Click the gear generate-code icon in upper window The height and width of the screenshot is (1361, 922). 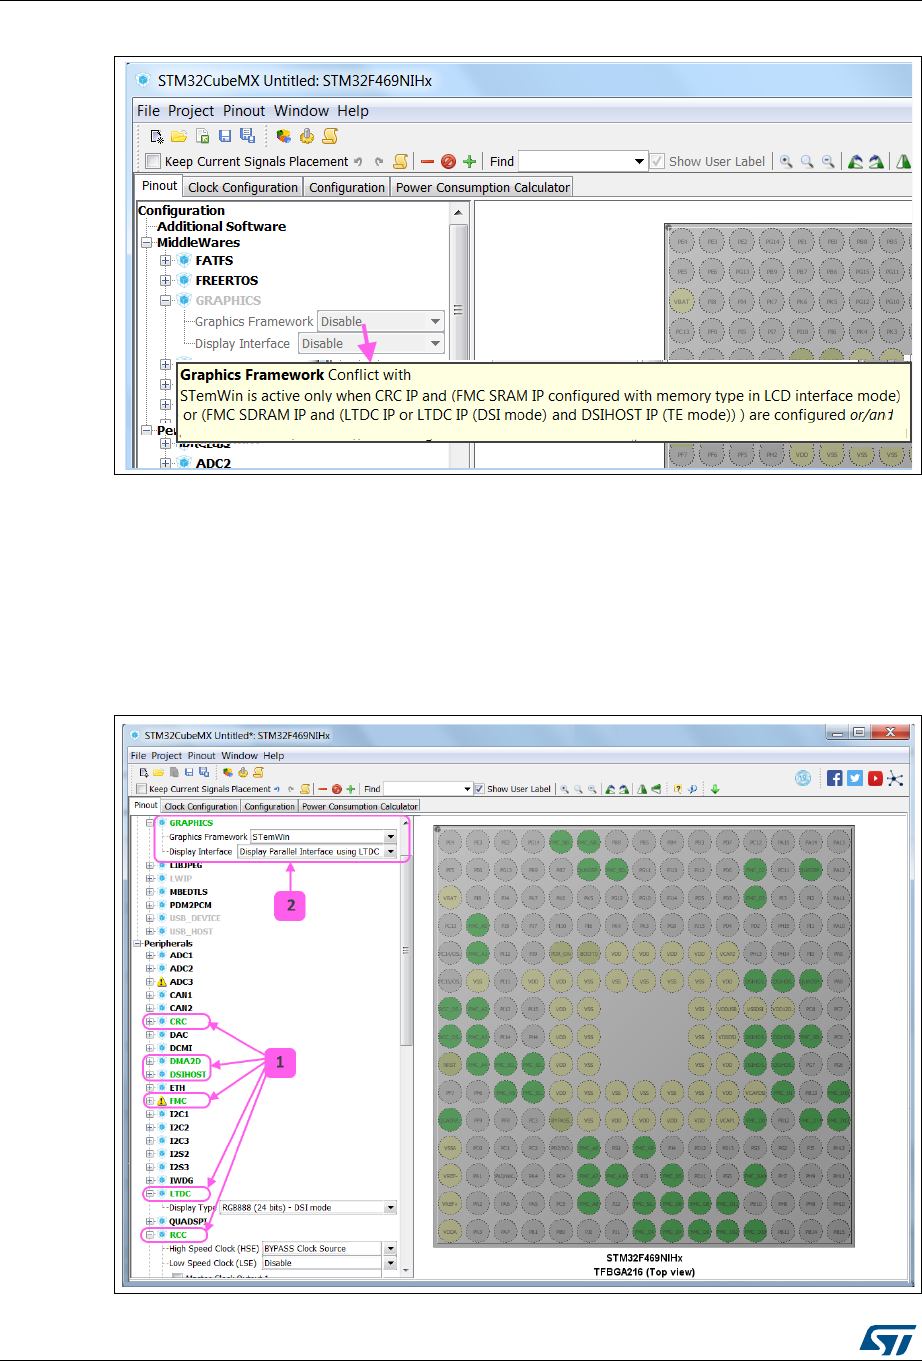click(x=308, y=136)
